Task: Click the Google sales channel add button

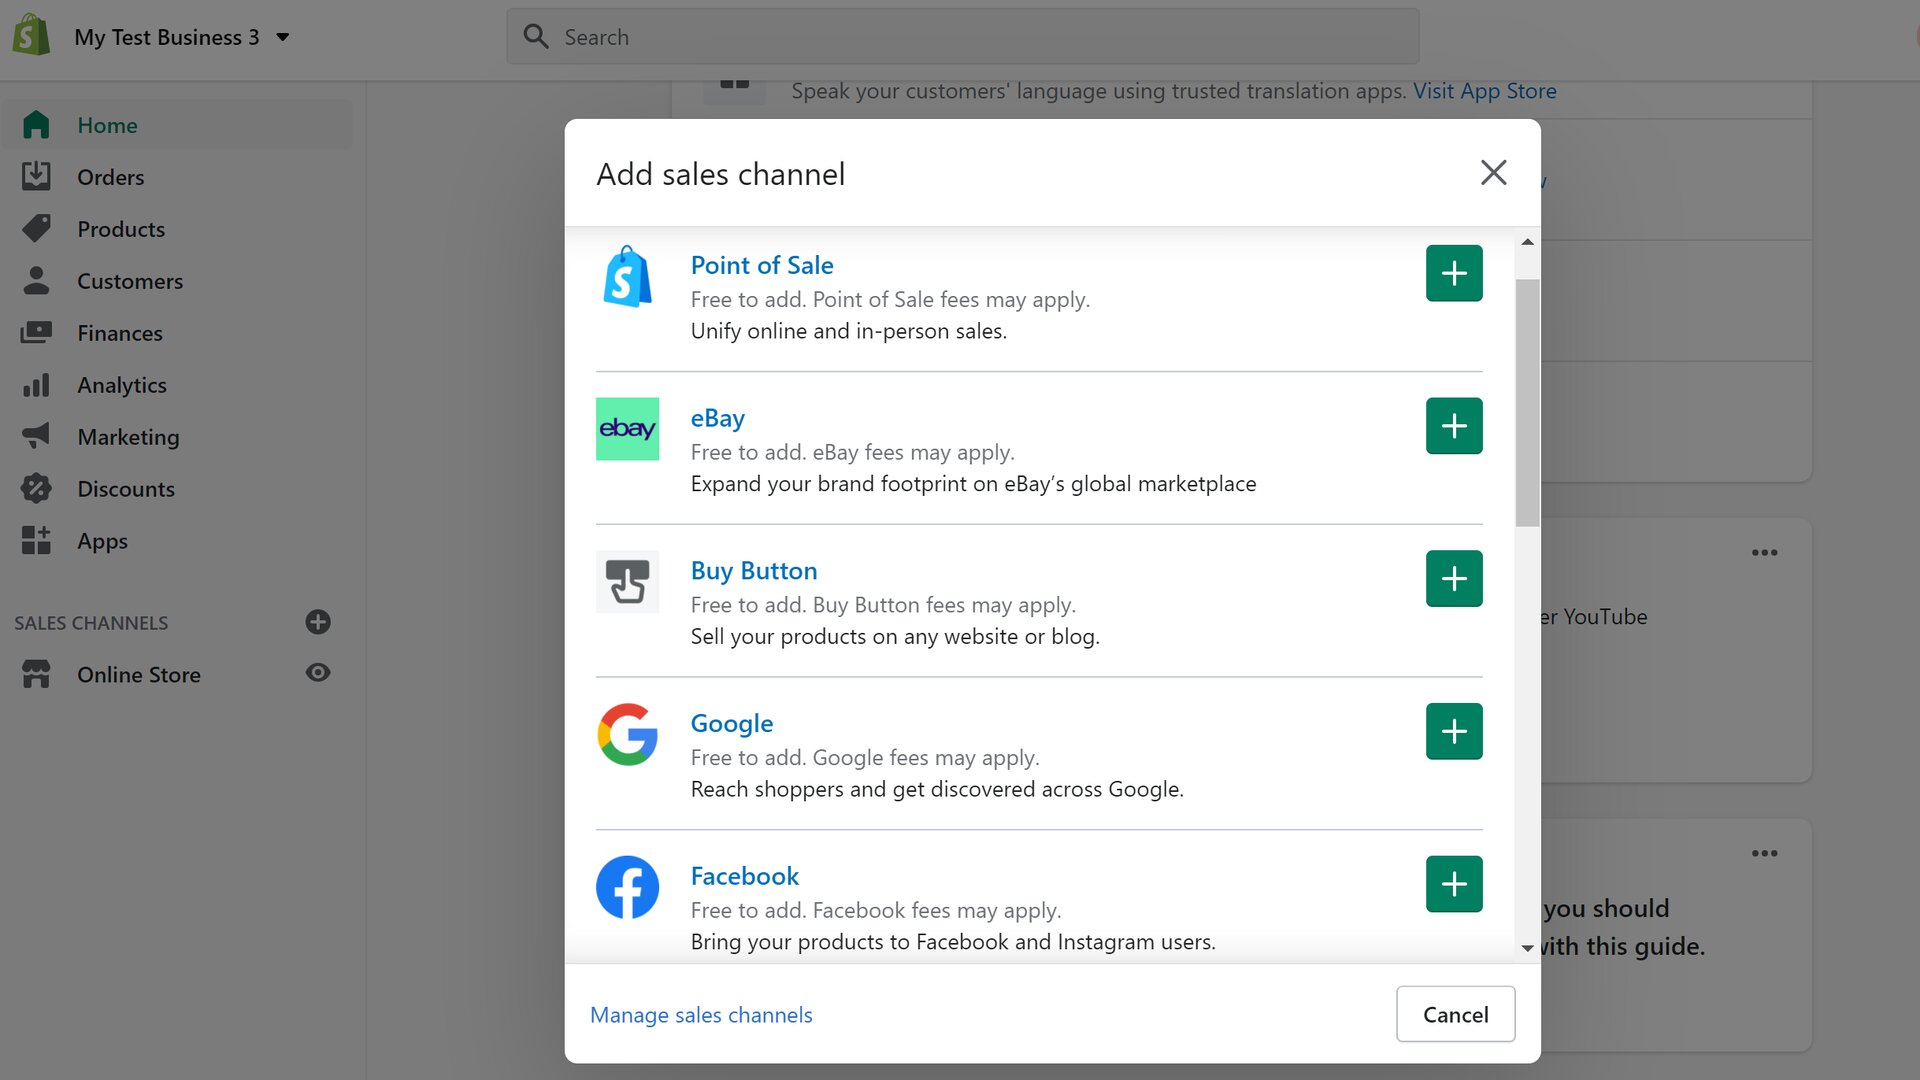Action: tap(1453, 732)
